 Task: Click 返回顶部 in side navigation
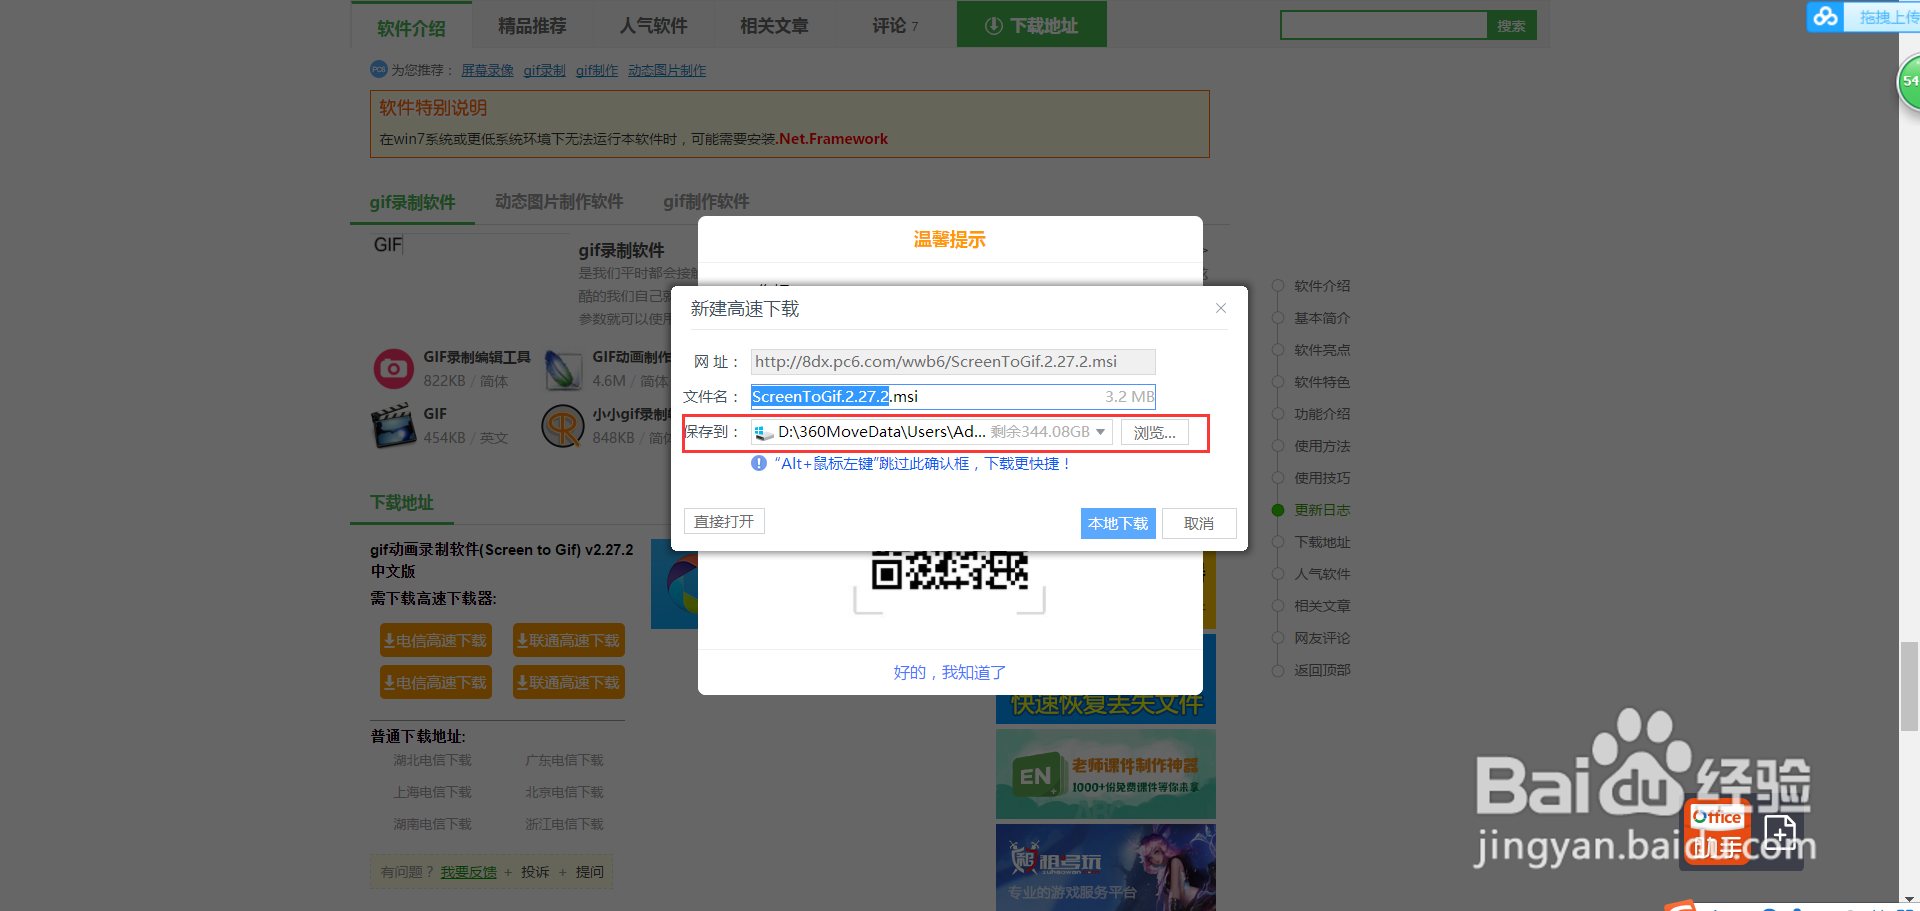pos(1322,670)
